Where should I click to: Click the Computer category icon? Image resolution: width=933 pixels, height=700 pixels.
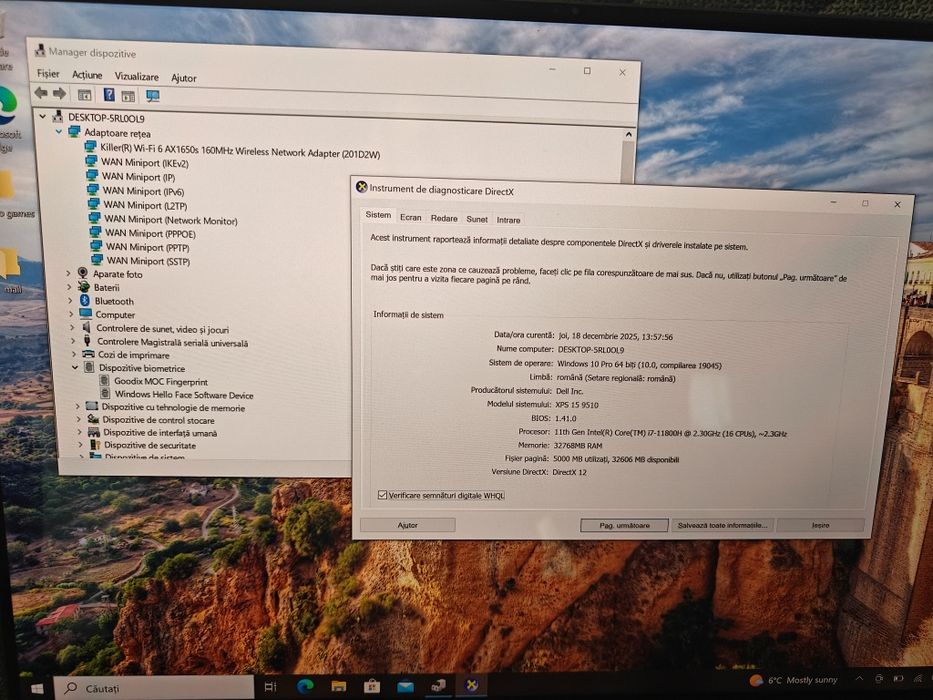(86, 314)
